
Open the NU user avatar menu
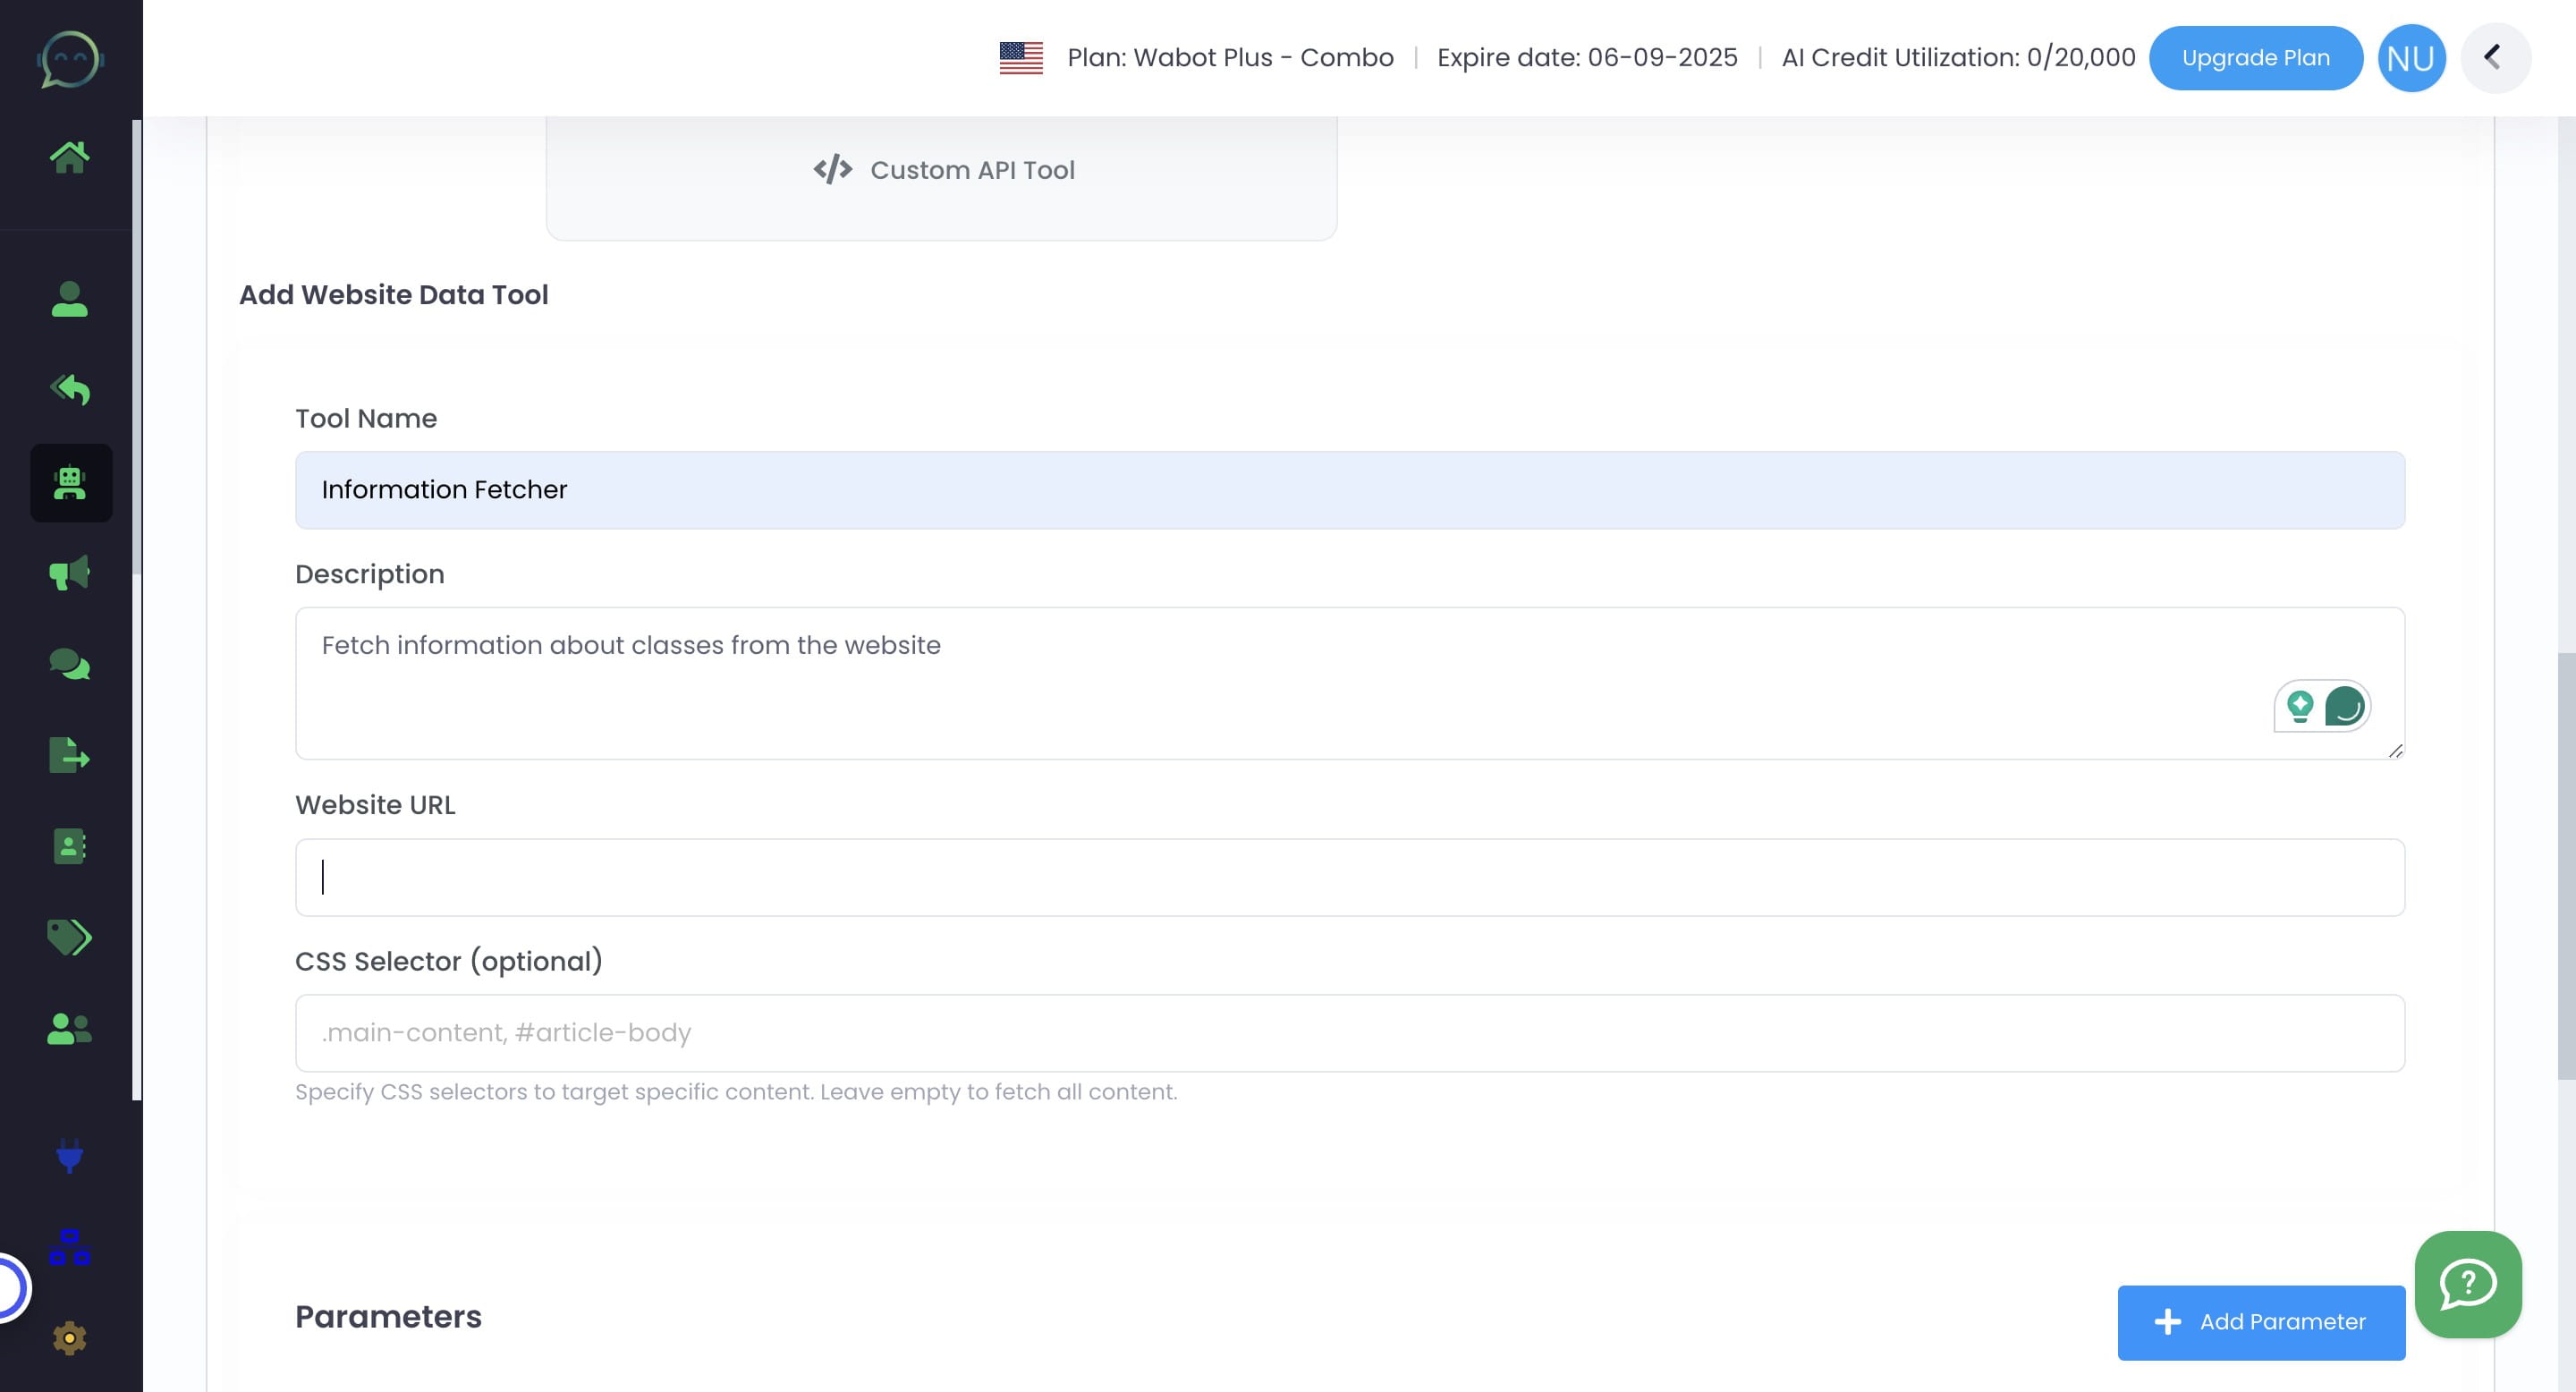[2410, 58]
